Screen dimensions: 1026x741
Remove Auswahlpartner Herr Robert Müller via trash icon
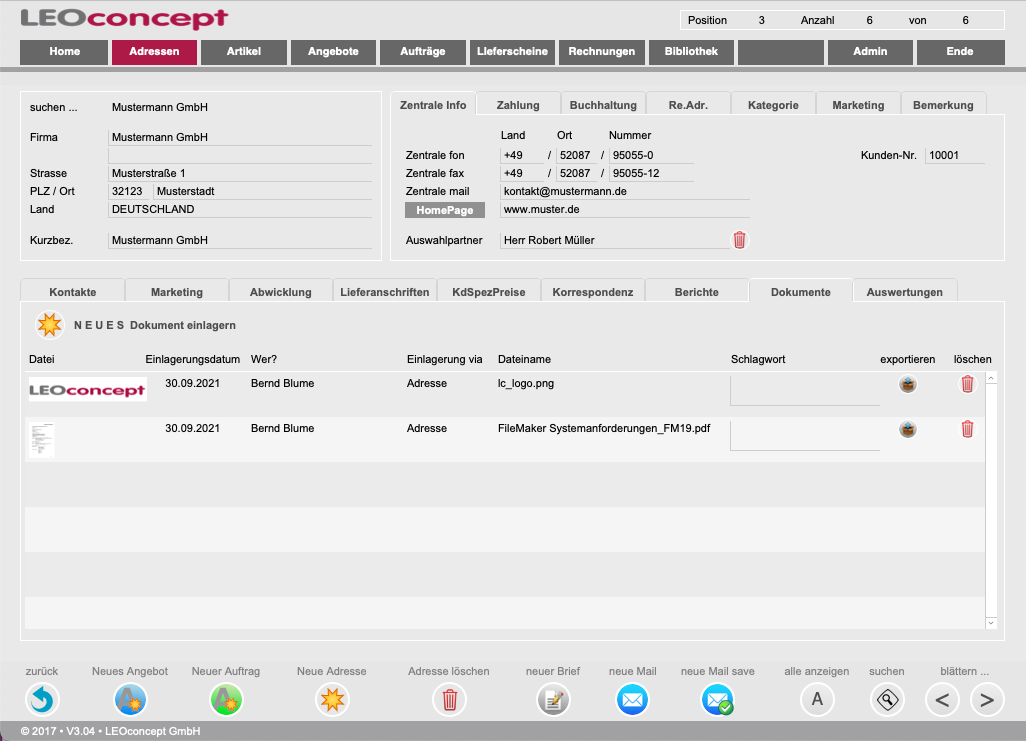(739, 240)
